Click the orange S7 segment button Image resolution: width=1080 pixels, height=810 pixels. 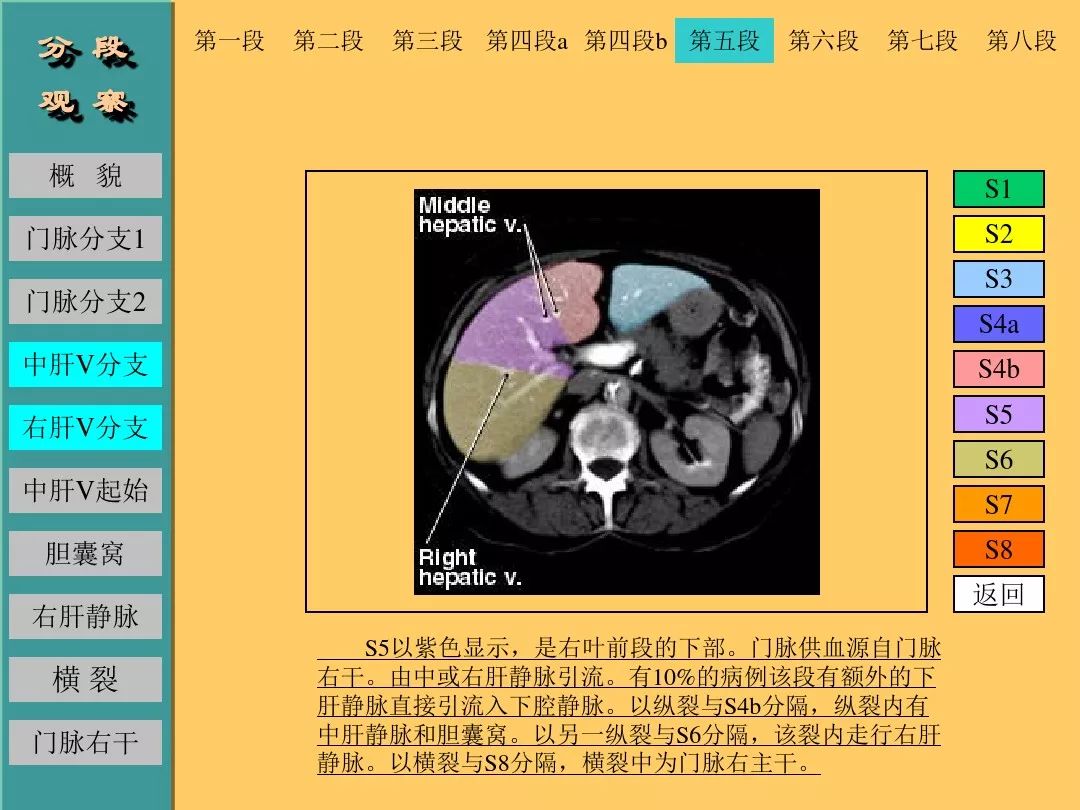(999, 504)
